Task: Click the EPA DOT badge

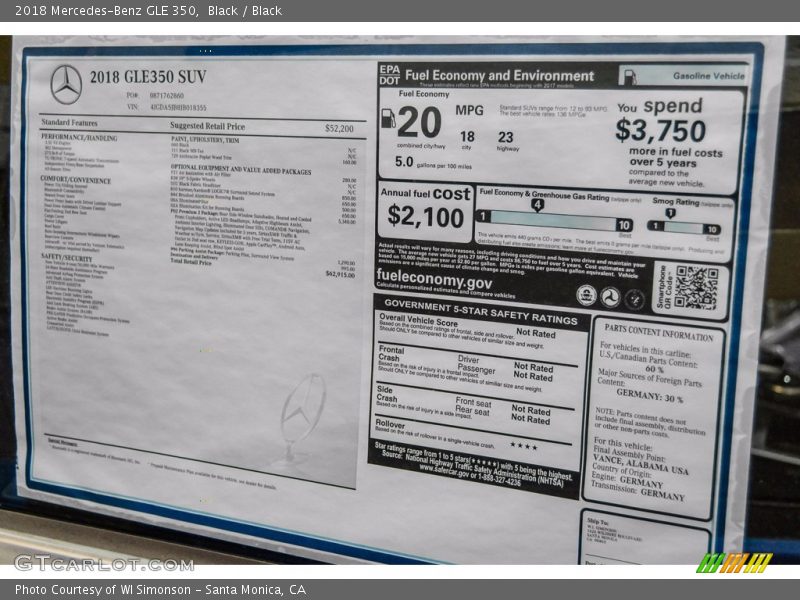Action: (389, 74)
